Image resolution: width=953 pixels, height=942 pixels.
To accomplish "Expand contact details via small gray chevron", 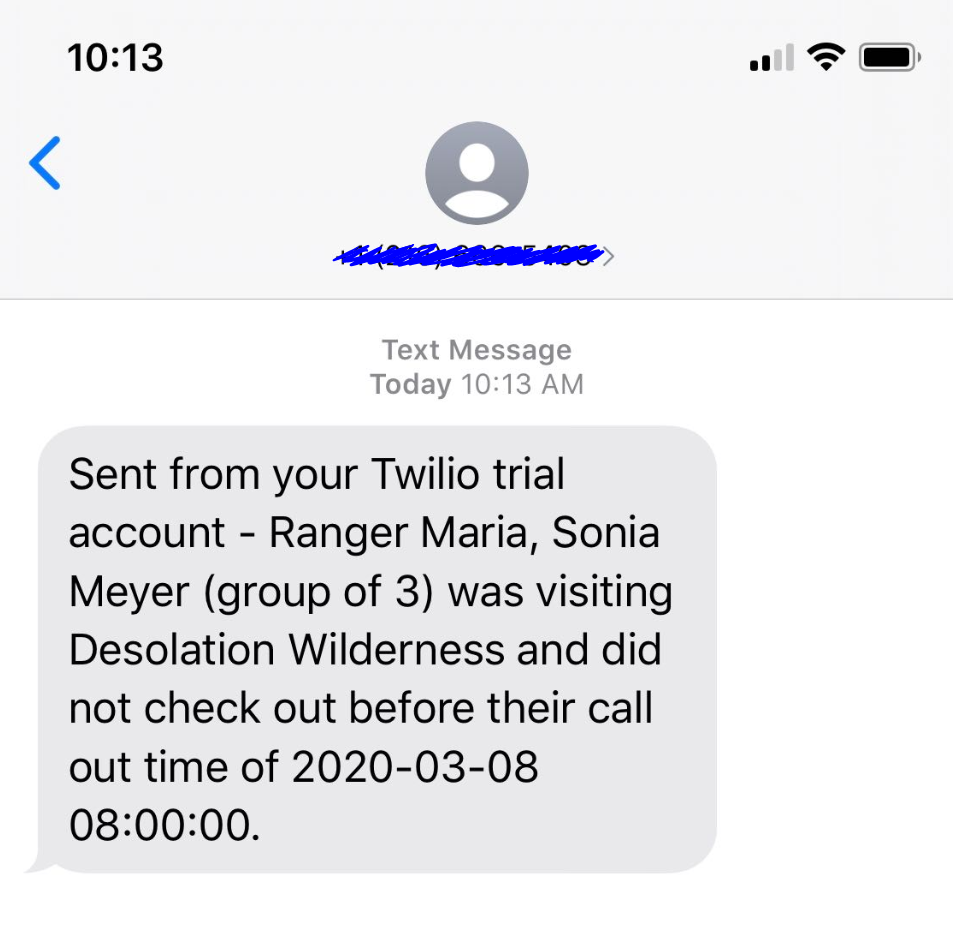I will coord(608,256).
